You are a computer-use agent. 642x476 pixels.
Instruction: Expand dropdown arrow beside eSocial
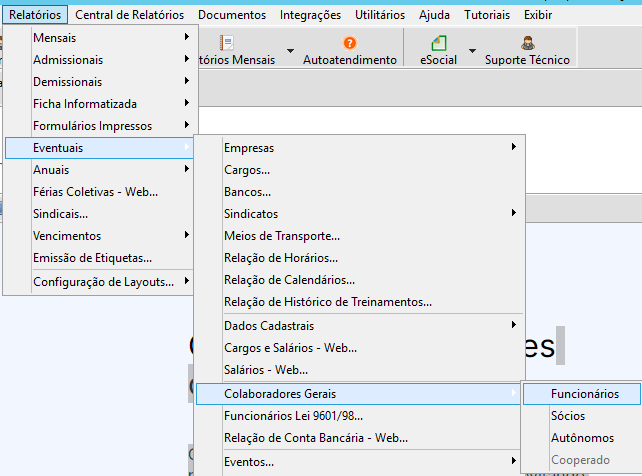[472, 51]
